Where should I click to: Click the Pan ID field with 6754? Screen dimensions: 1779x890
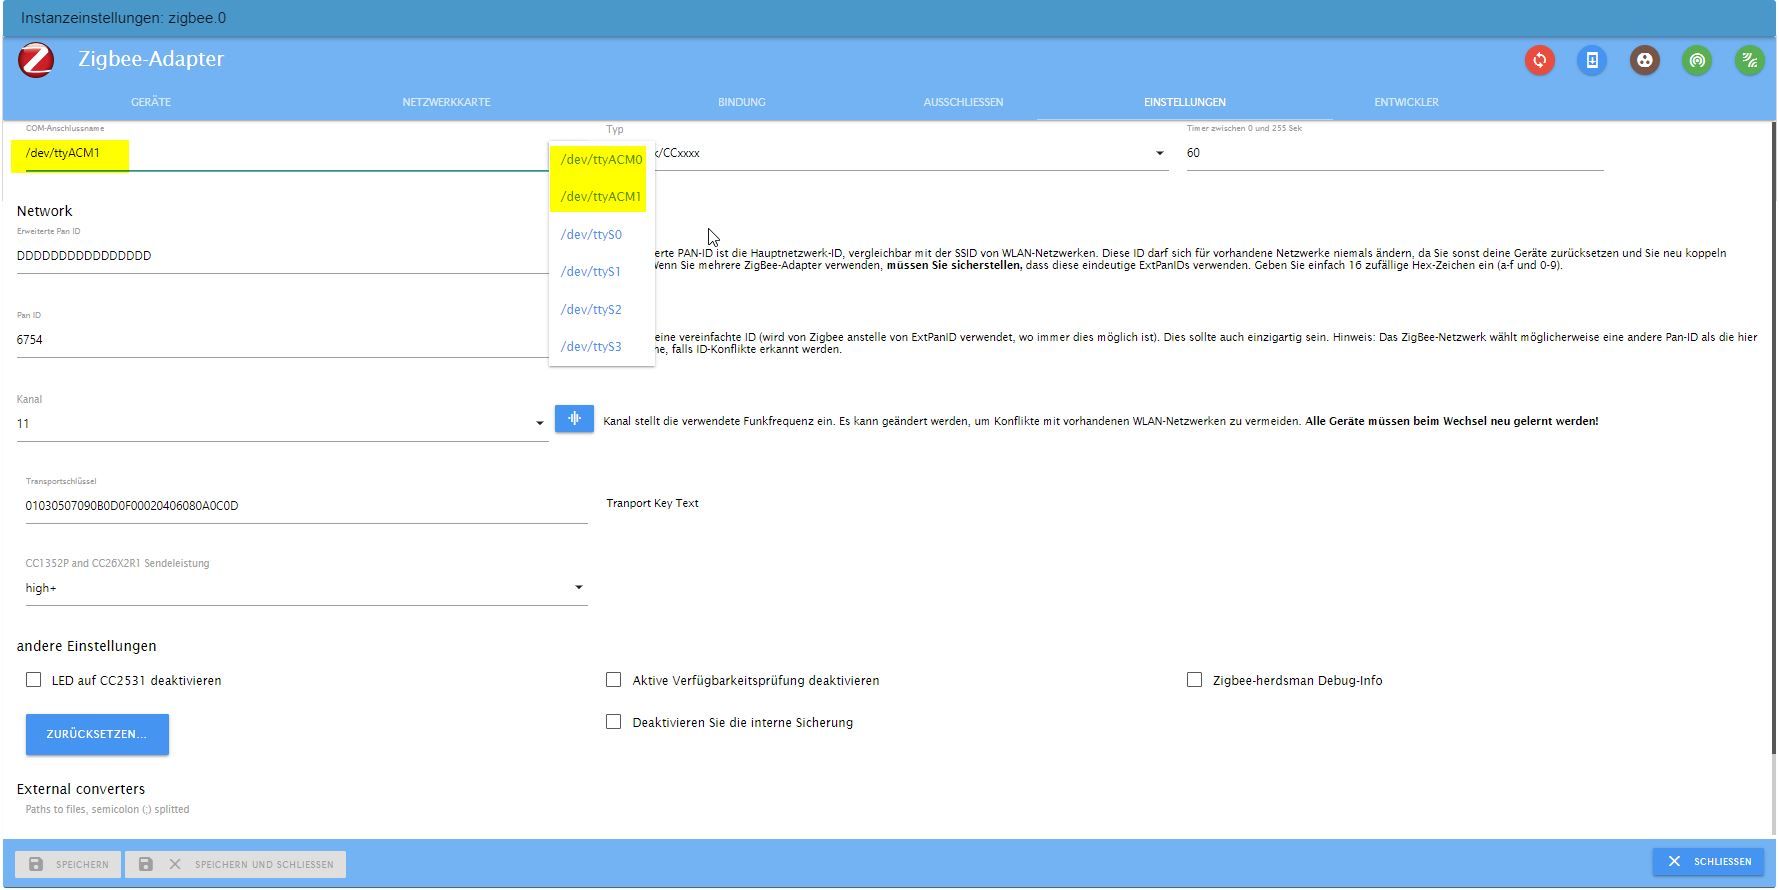click(x=282, y=340)
